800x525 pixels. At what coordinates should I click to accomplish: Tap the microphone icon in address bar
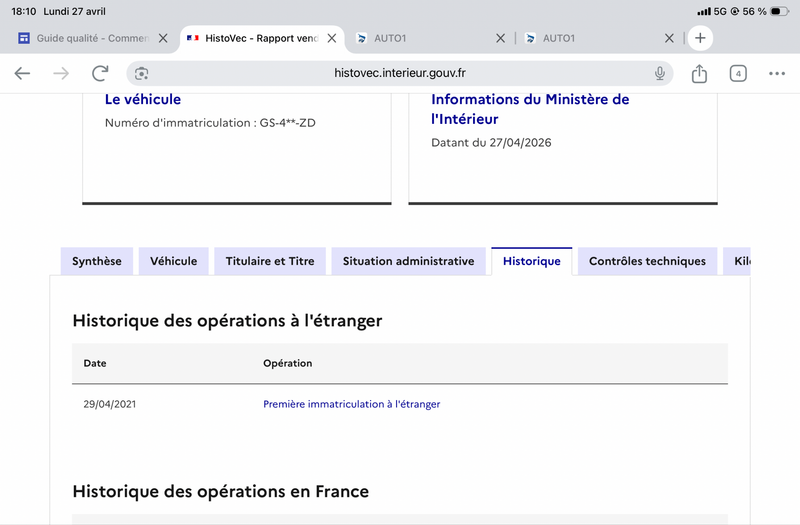click(x=660, y=73)
